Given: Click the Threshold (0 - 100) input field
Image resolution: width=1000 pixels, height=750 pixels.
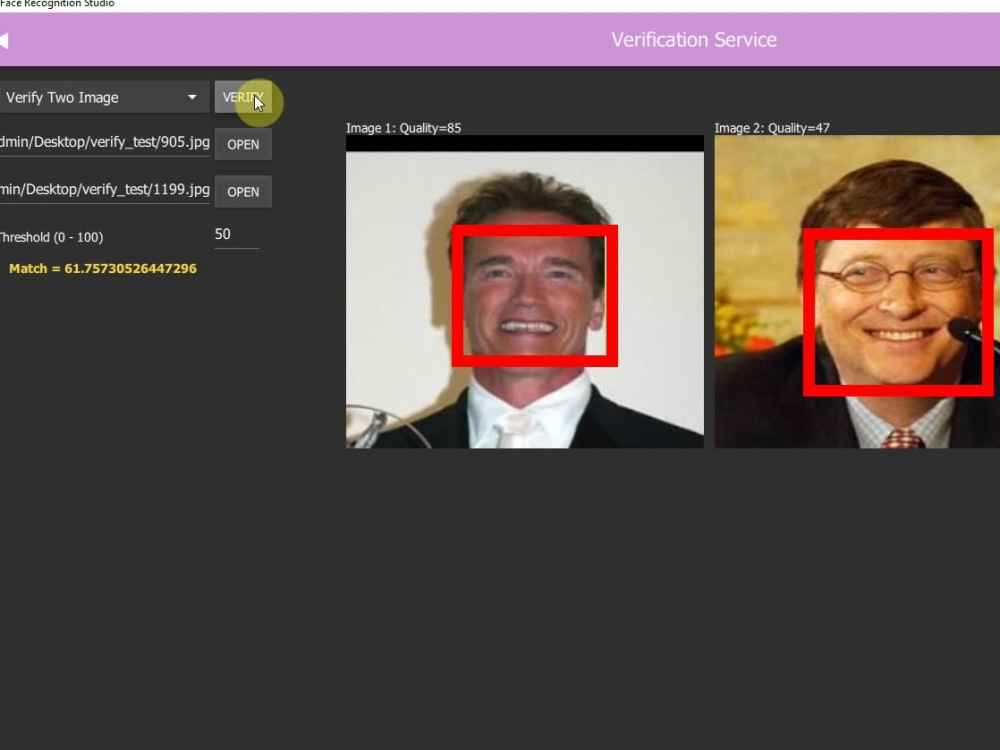Looking at the screenshot, I should point(237,233).
